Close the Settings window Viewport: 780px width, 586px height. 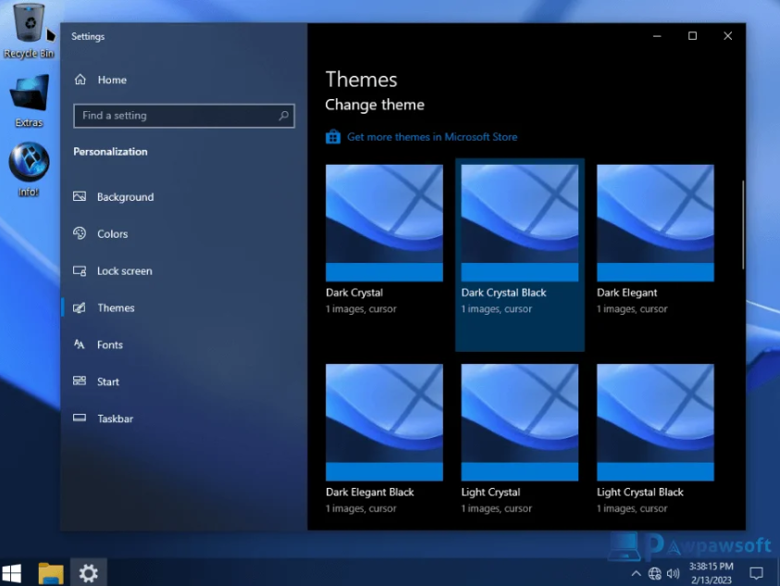point(728,36)
